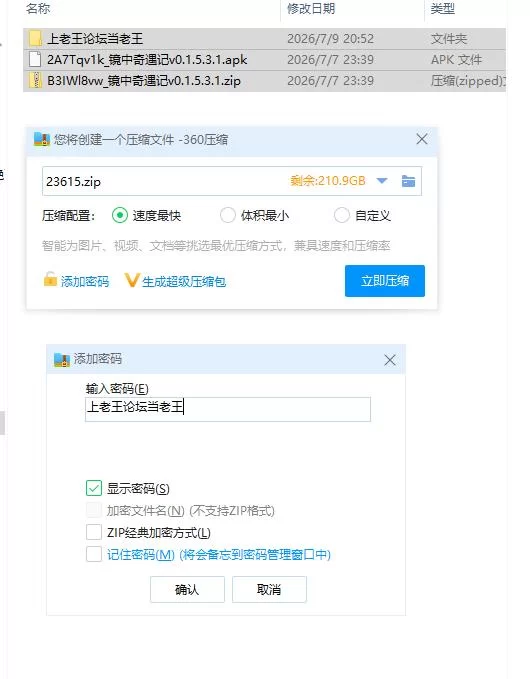Open the 添加密码 link

(x=85, y=281)
